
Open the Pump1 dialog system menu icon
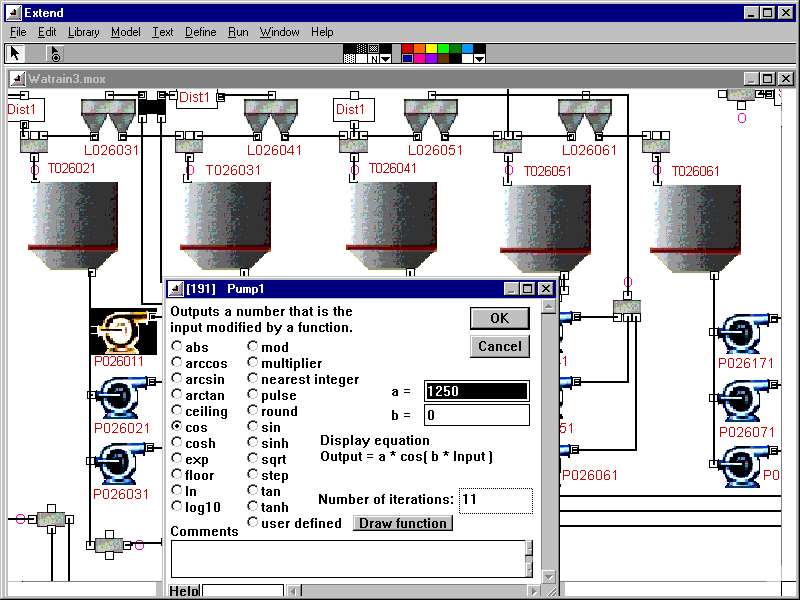tap(176, 289)
